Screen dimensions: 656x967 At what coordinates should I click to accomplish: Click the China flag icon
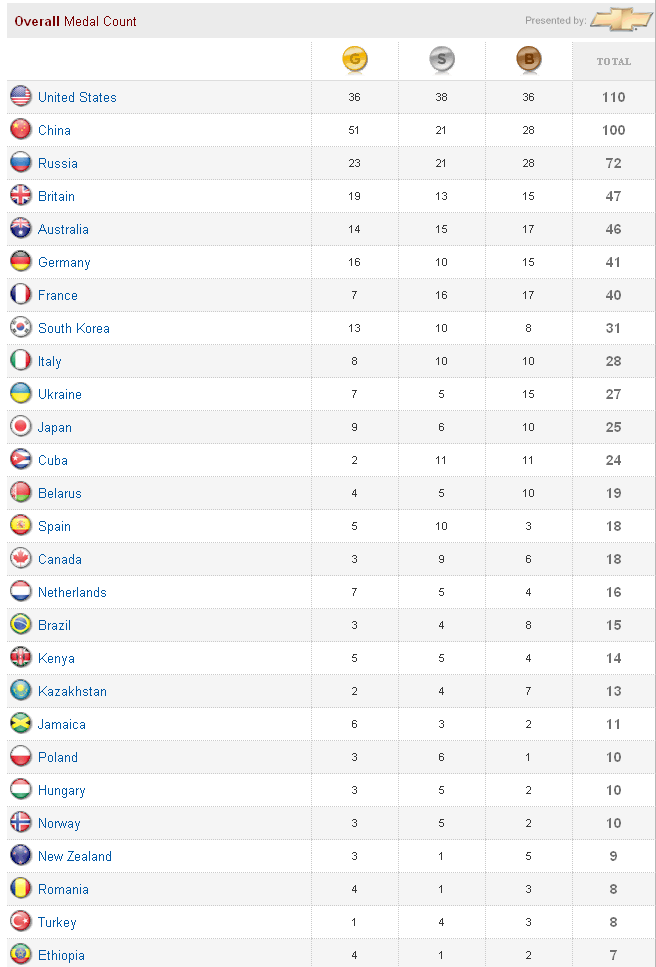(x=21, y=130)
